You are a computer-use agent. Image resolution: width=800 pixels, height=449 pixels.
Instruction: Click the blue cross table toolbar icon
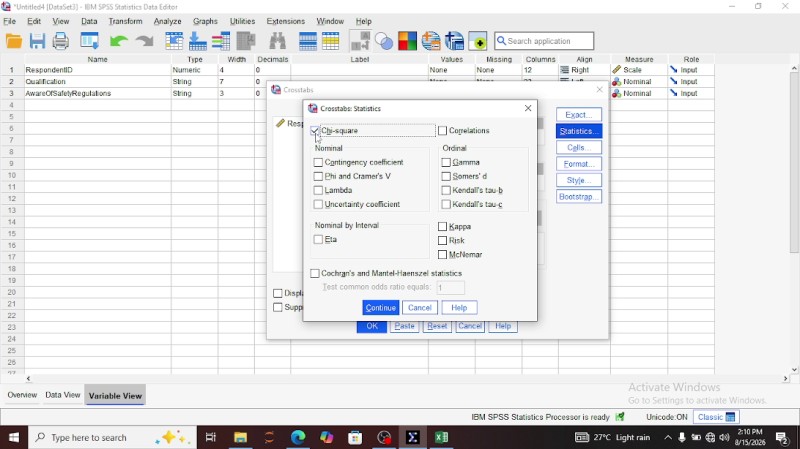click(x=454, y=41)
